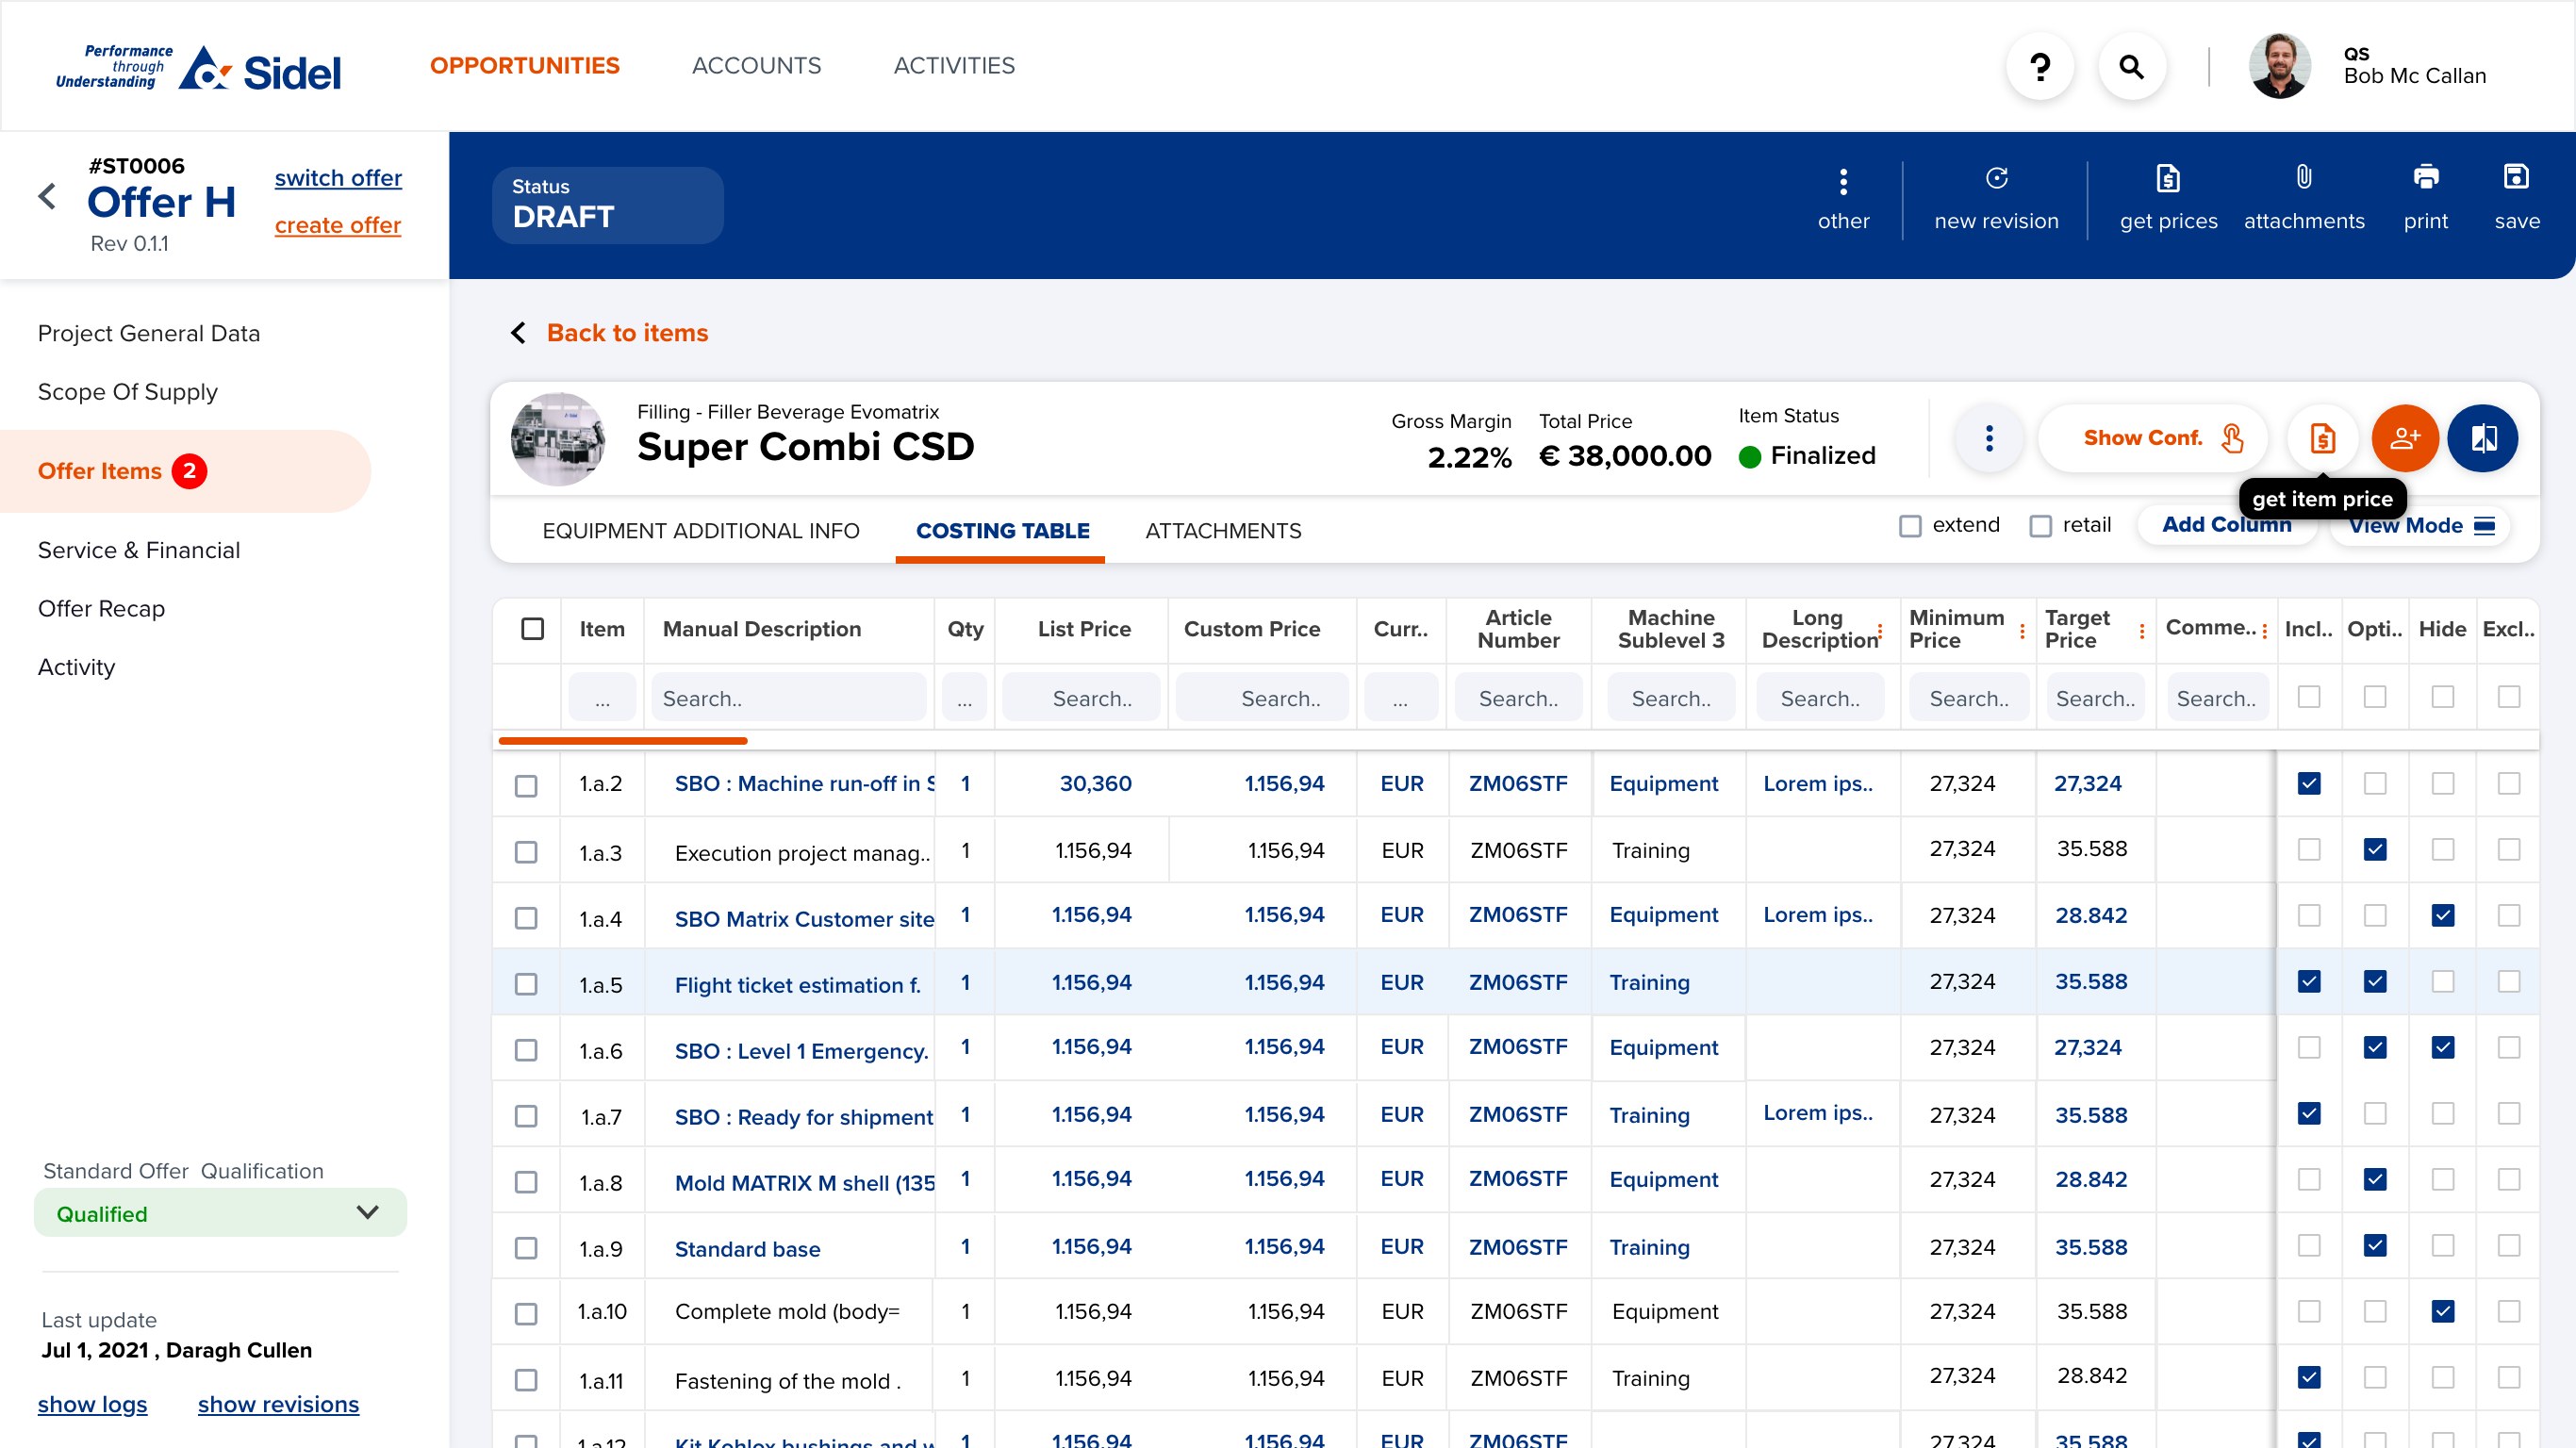The image size is (2576, 1448).
Task: Switch to OPPORTUNITIES menu
Action: [524, 66]
